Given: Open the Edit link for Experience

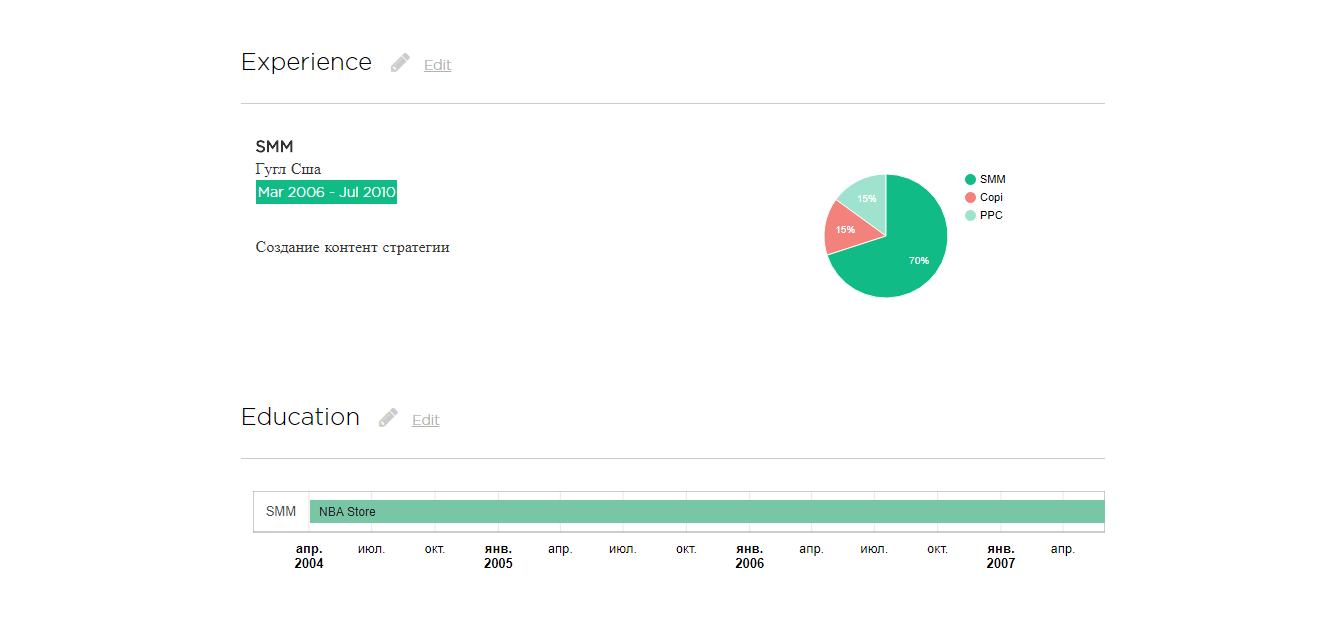Looking at the screenshot, I should click(x=437, y=65).
